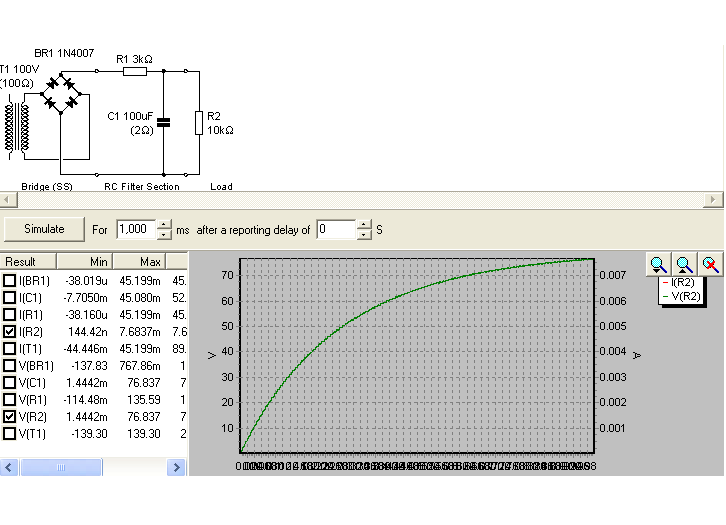The image size is (726, 525).
Task: Select the bridge rectifier BR1 symbol
Action: pyautogui.click(x=61, y=94)
